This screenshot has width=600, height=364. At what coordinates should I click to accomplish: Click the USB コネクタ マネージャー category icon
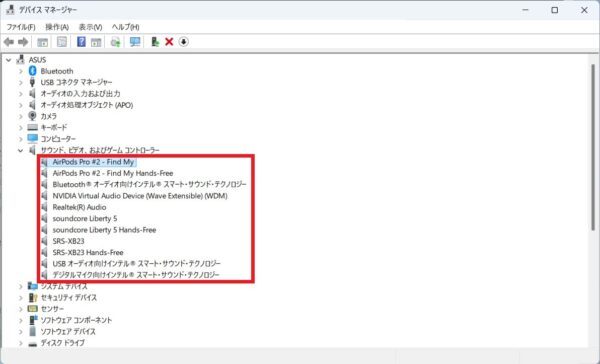(33, 82)
